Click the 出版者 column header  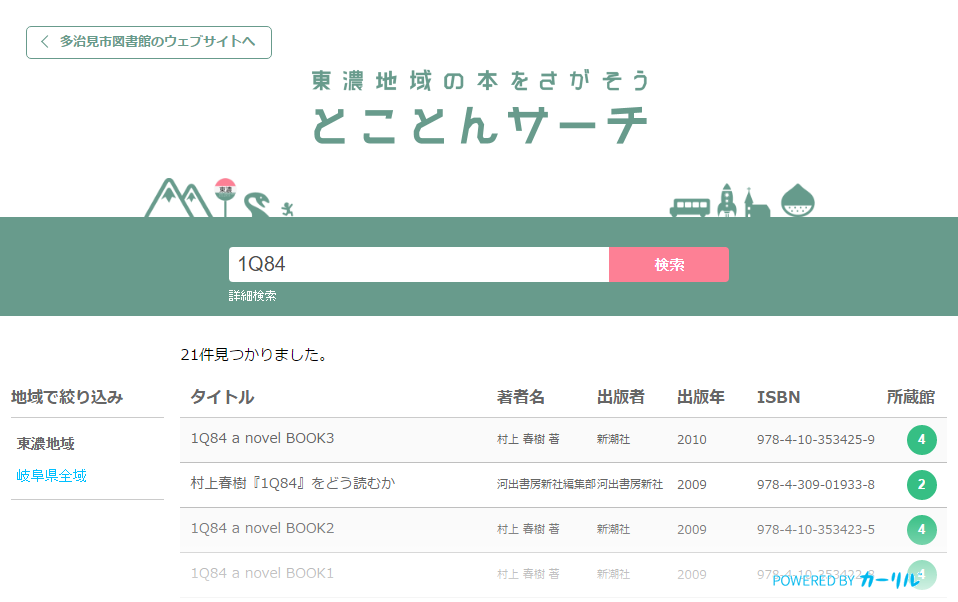tap(621, 397)
